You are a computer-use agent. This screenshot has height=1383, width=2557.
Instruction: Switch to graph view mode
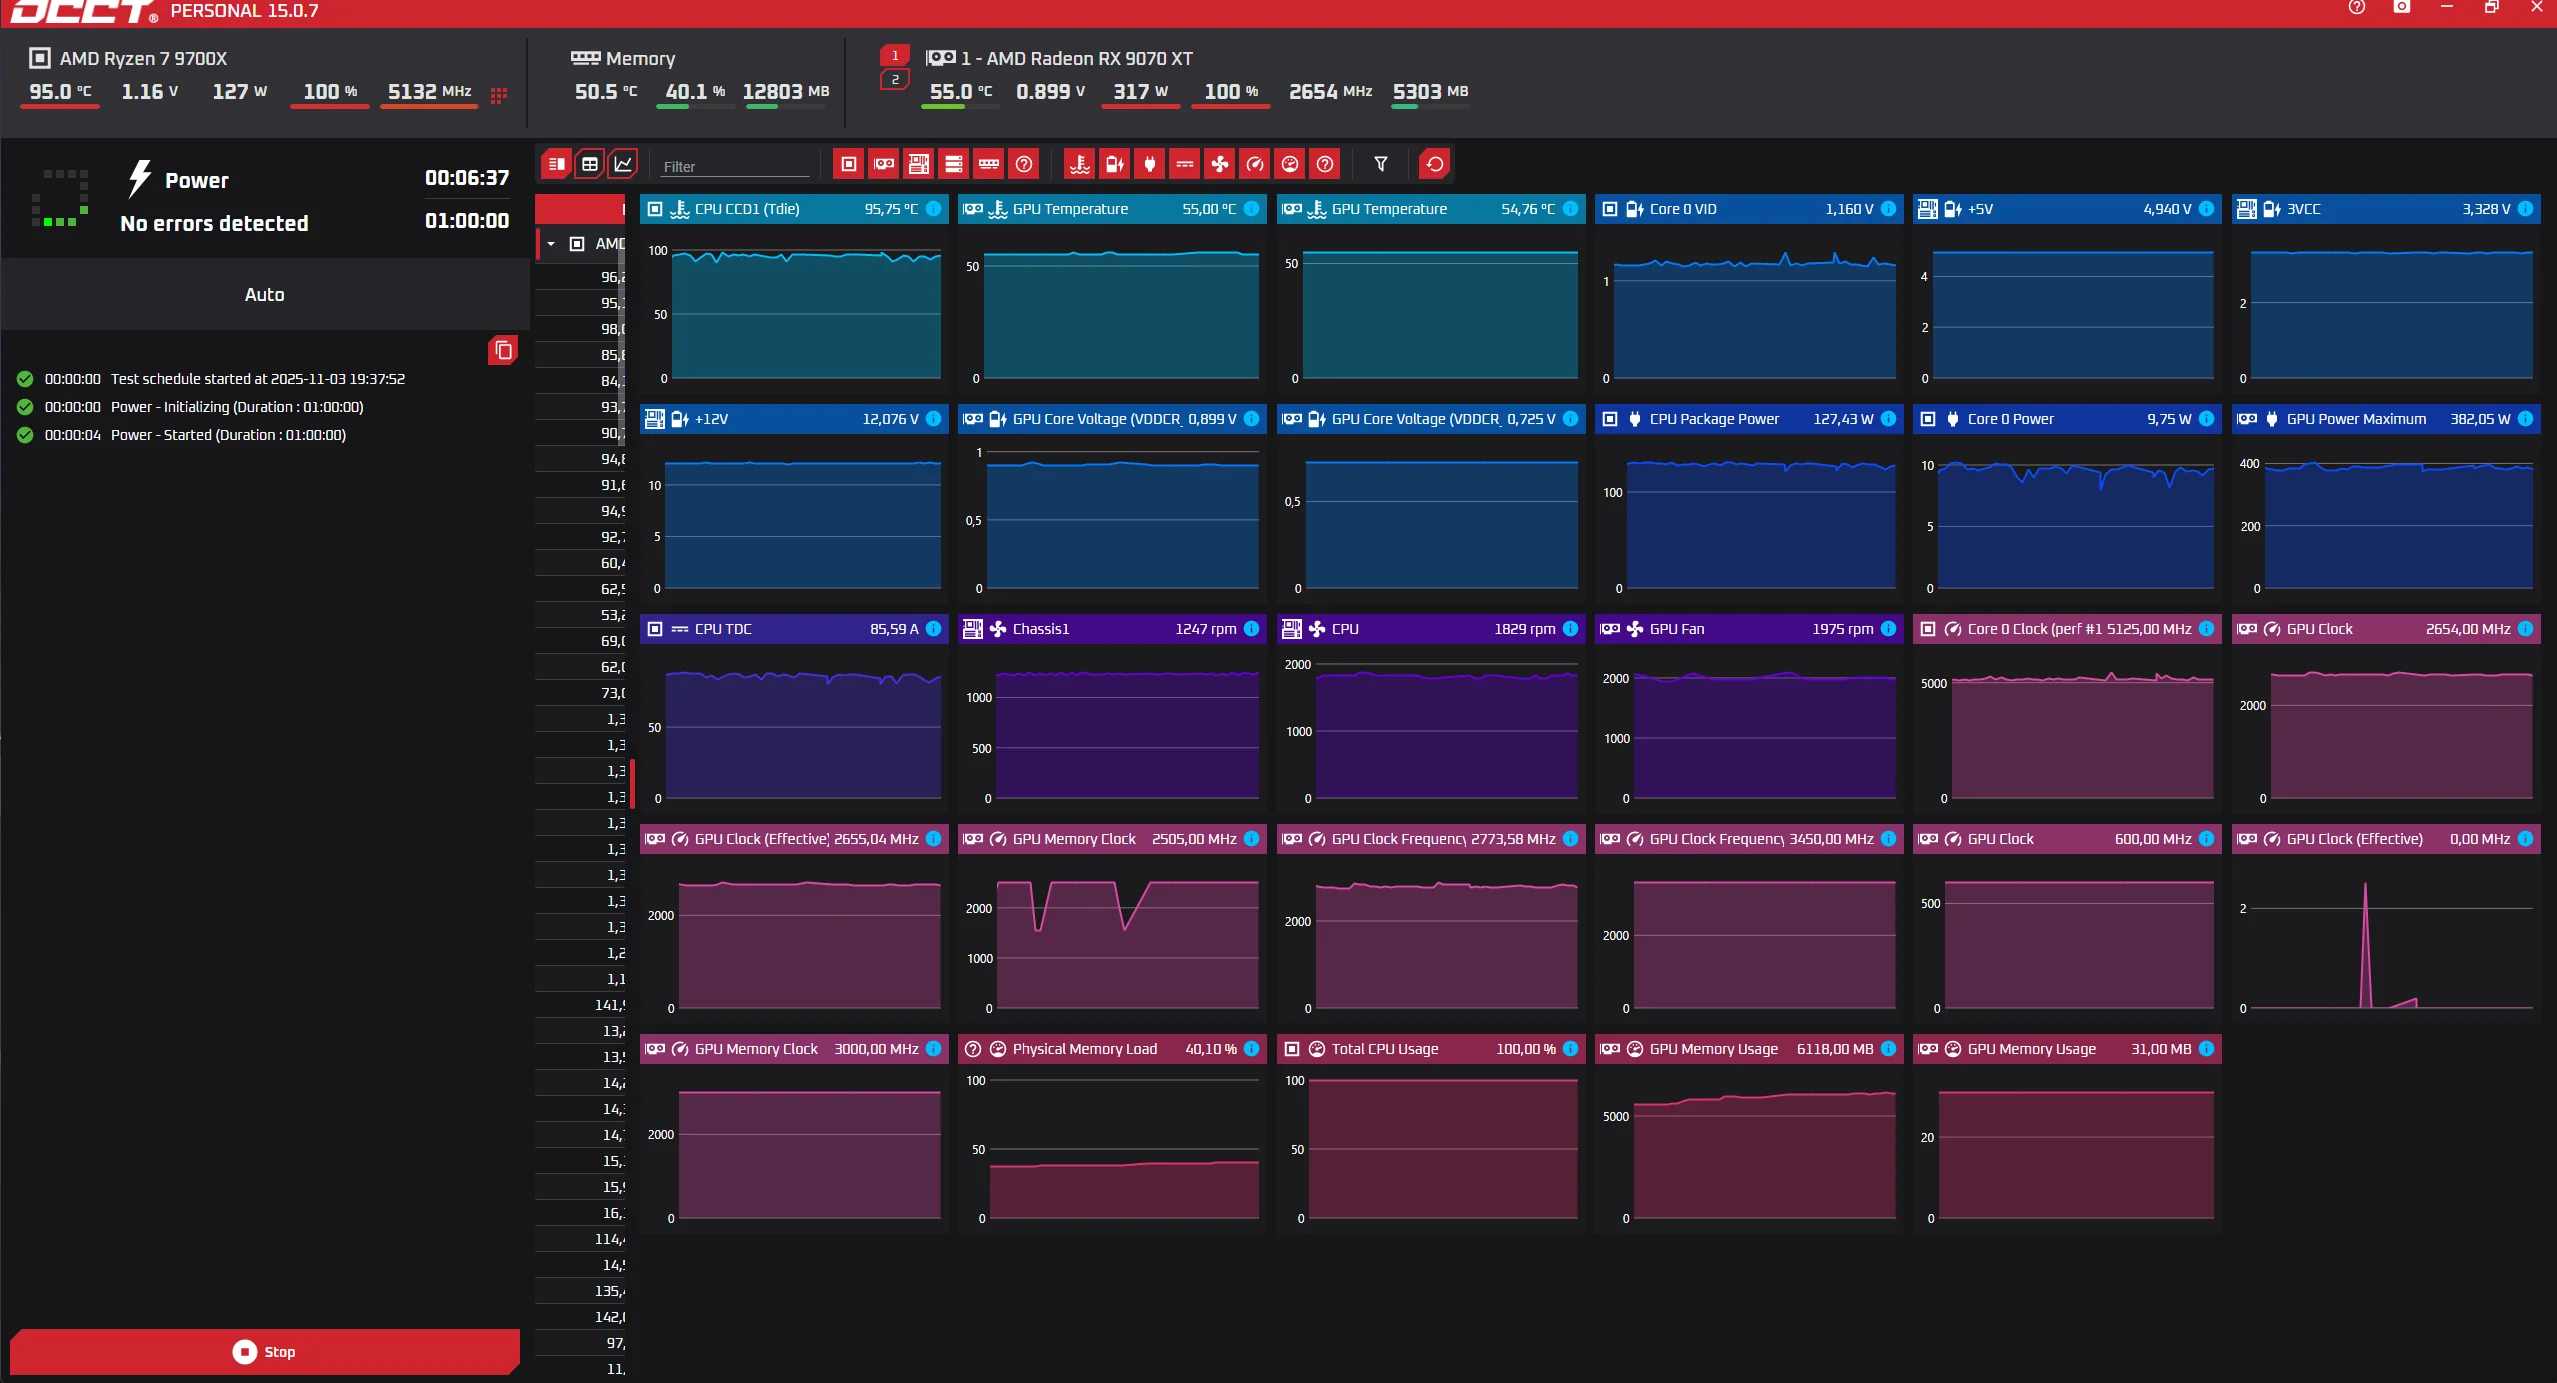pos(623,164)
